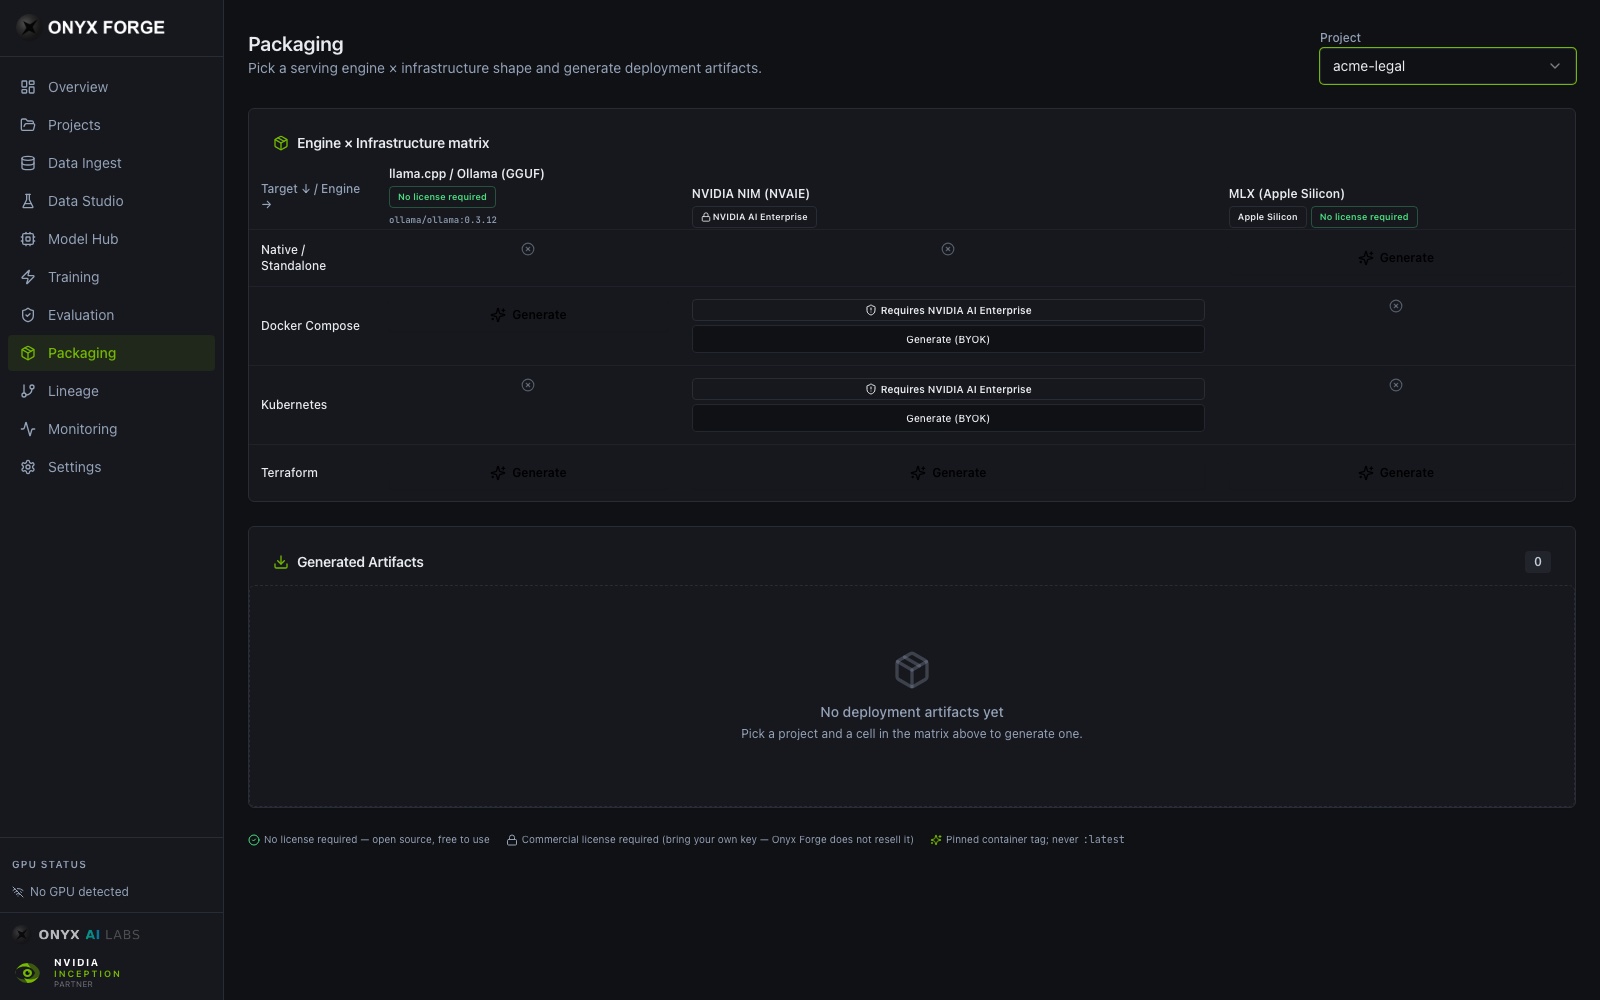Click the NVIDIA Inception Partner badge
The width and height of the screenshot is (1600, 1000).
click(68, 973)
